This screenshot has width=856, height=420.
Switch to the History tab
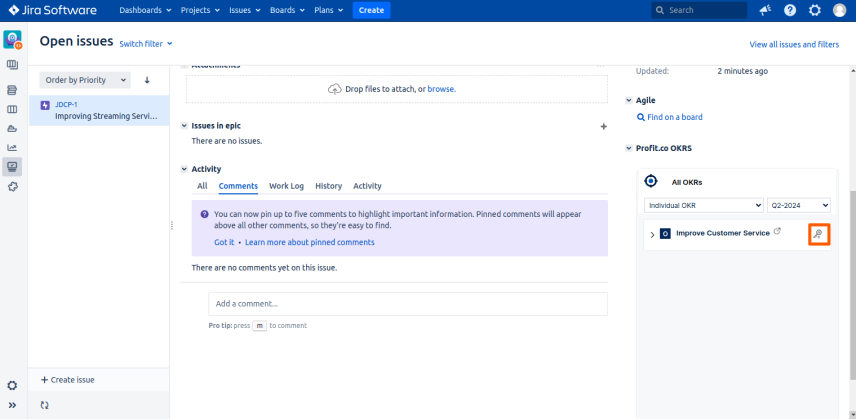point(329,186)
